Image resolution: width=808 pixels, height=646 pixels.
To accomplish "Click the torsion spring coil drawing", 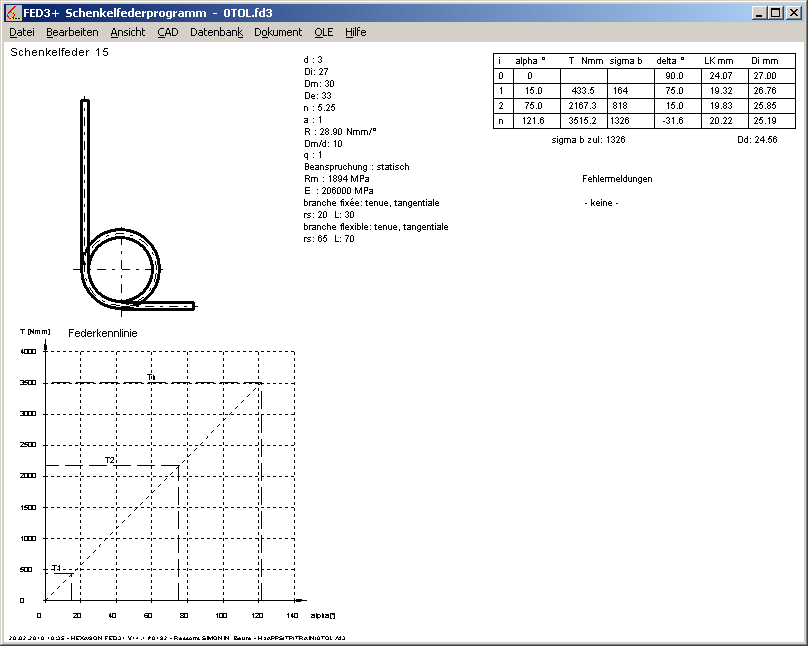I will [123, 268].
